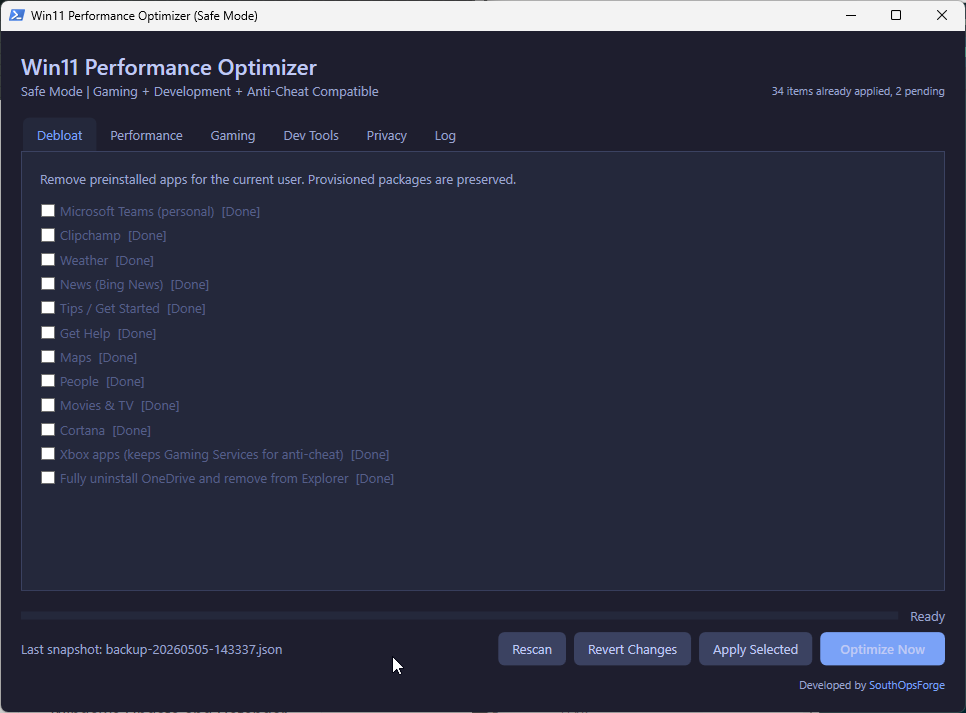
Task: Check the Weather checkbox
Action: click(47, 259)
